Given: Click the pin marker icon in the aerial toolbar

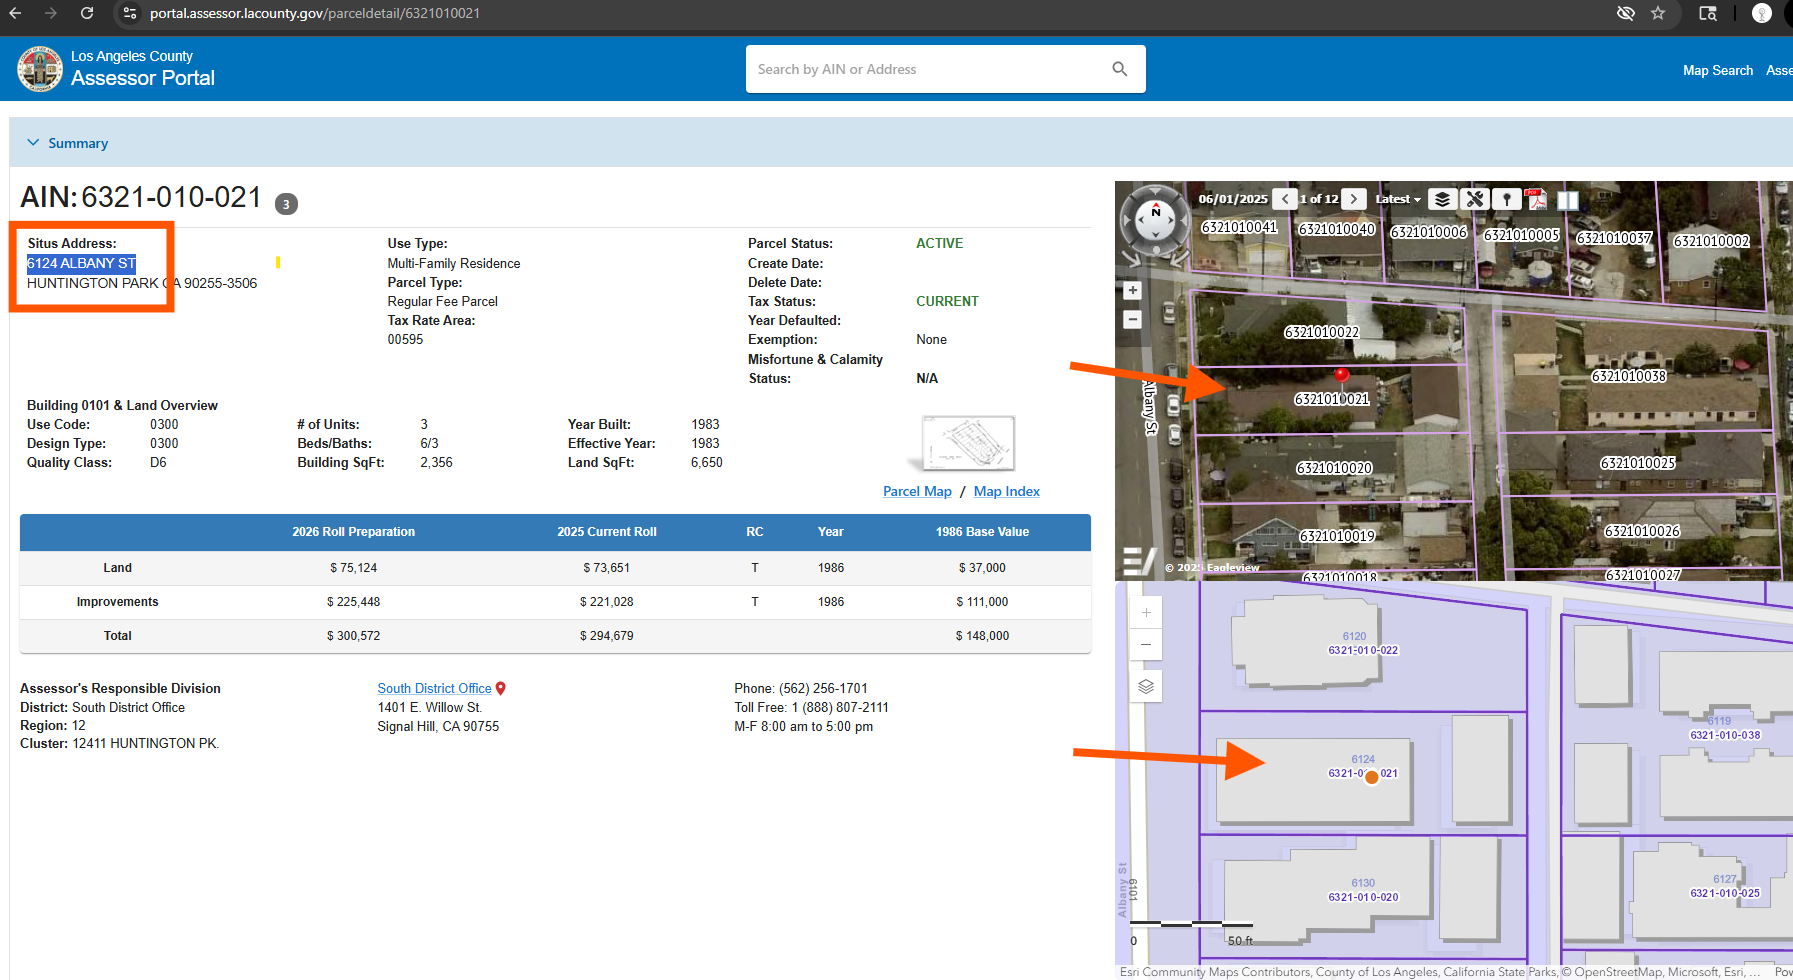Looking at the screenshot, I should [x=1506, y=199].
